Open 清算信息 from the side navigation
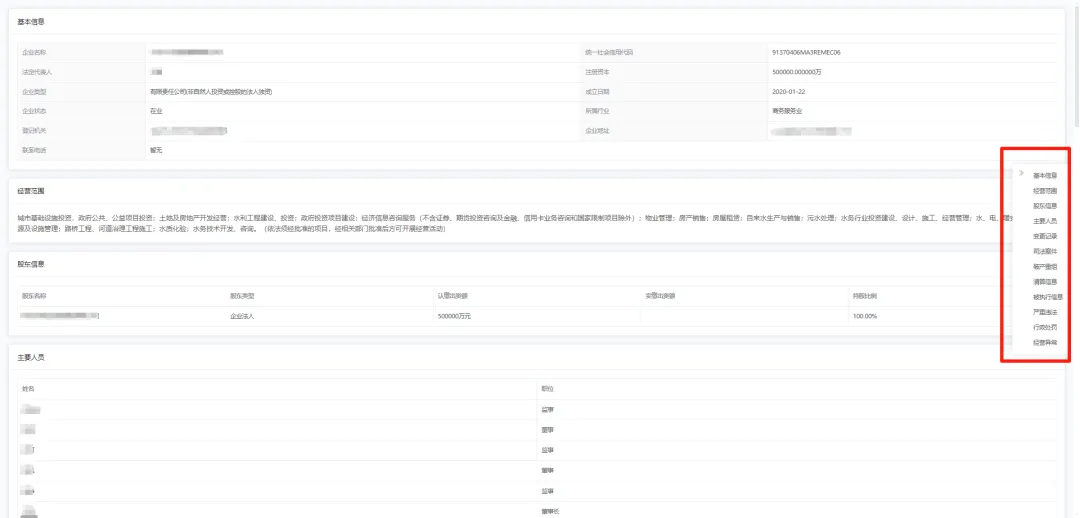 [x=1045, y=282]
